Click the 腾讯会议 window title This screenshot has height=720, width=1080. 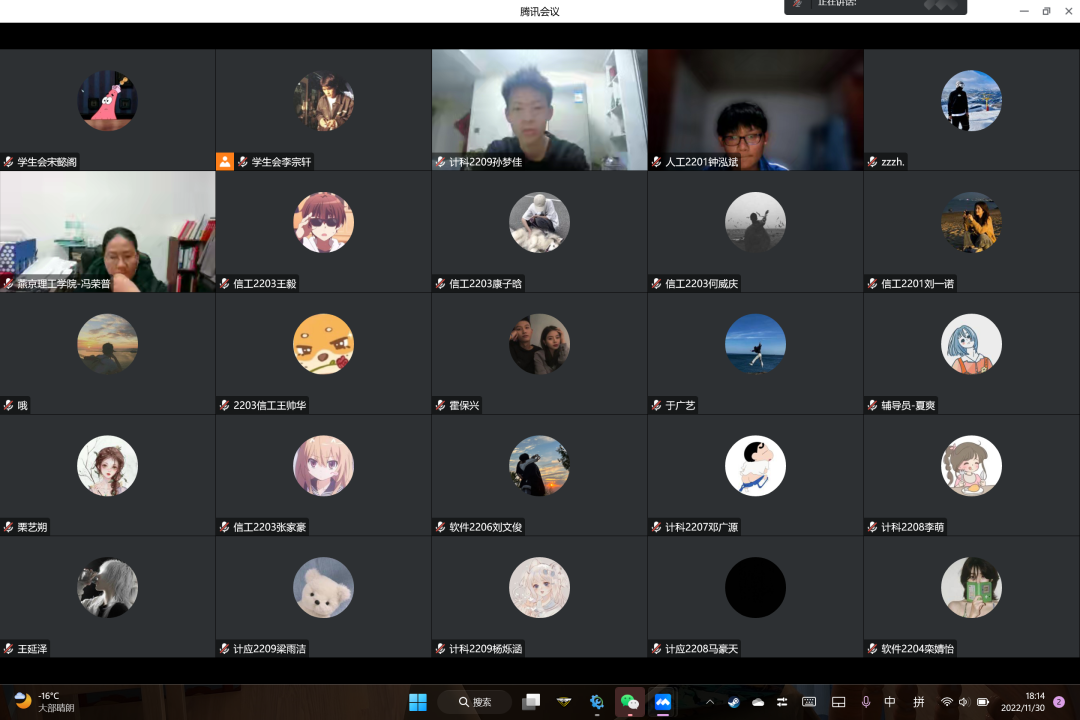[x=540, y=11]
